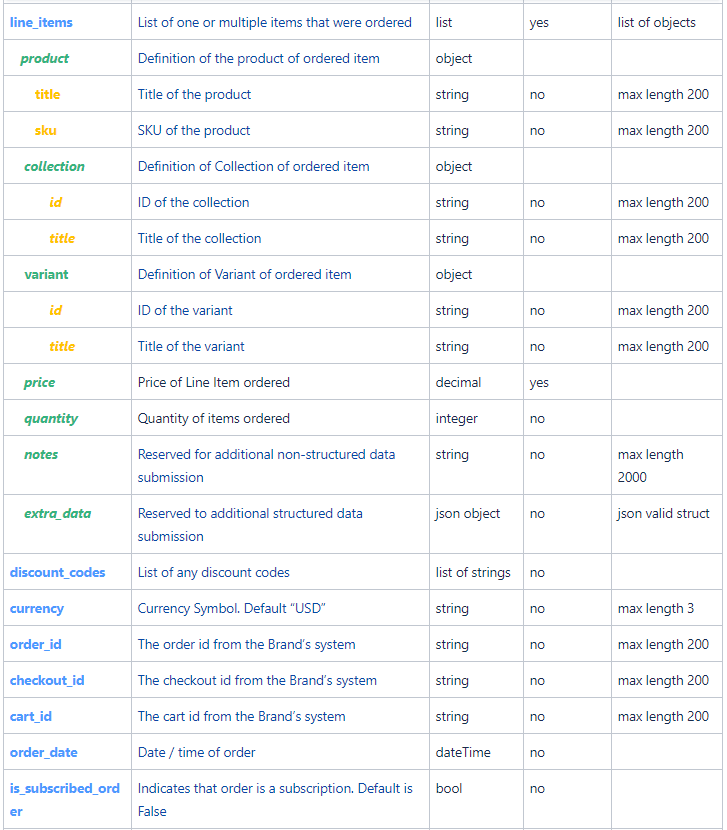Click the variant field name

tap(46, 275)
